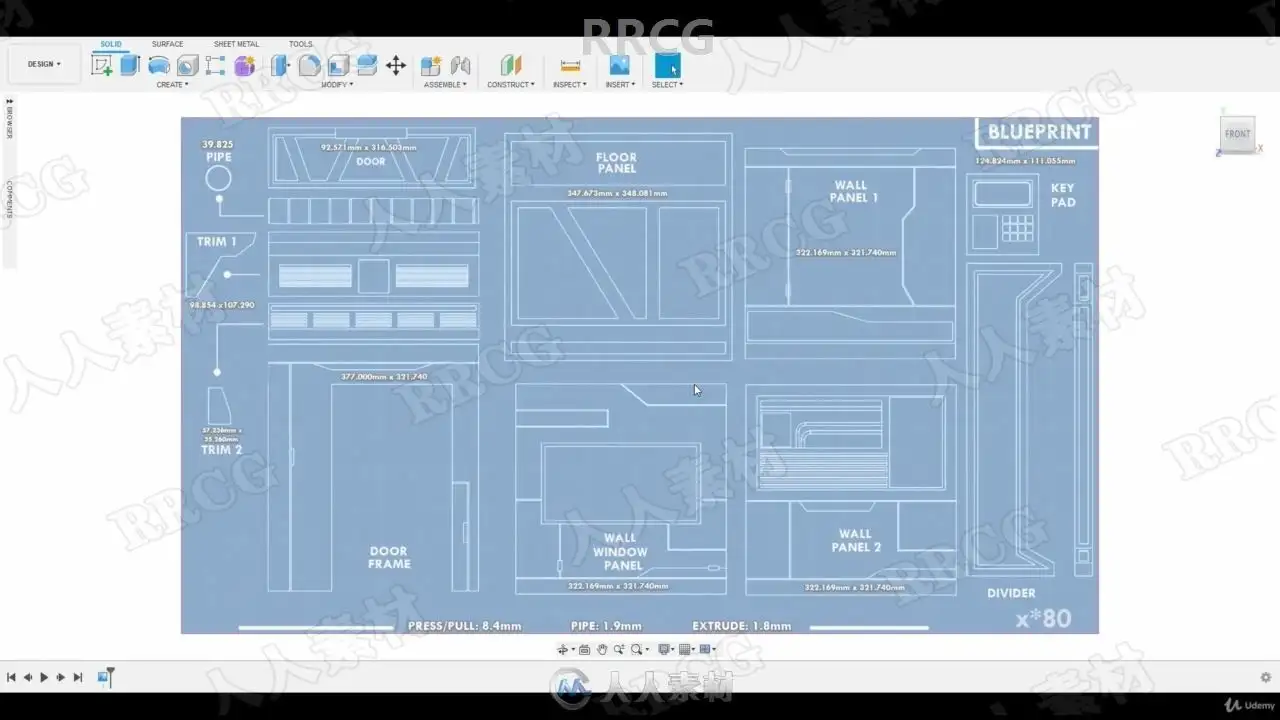Open the timeline settings gear
Screen dimensions: 1280x720
[1265, 677]
